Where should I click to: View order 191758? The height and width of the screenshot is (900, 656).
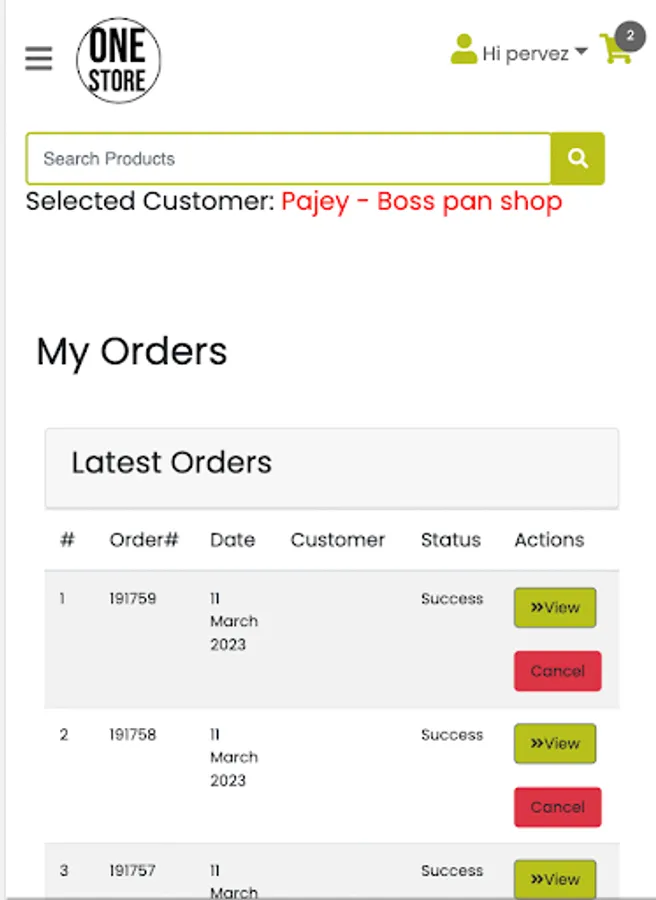(x=555, y=743)
